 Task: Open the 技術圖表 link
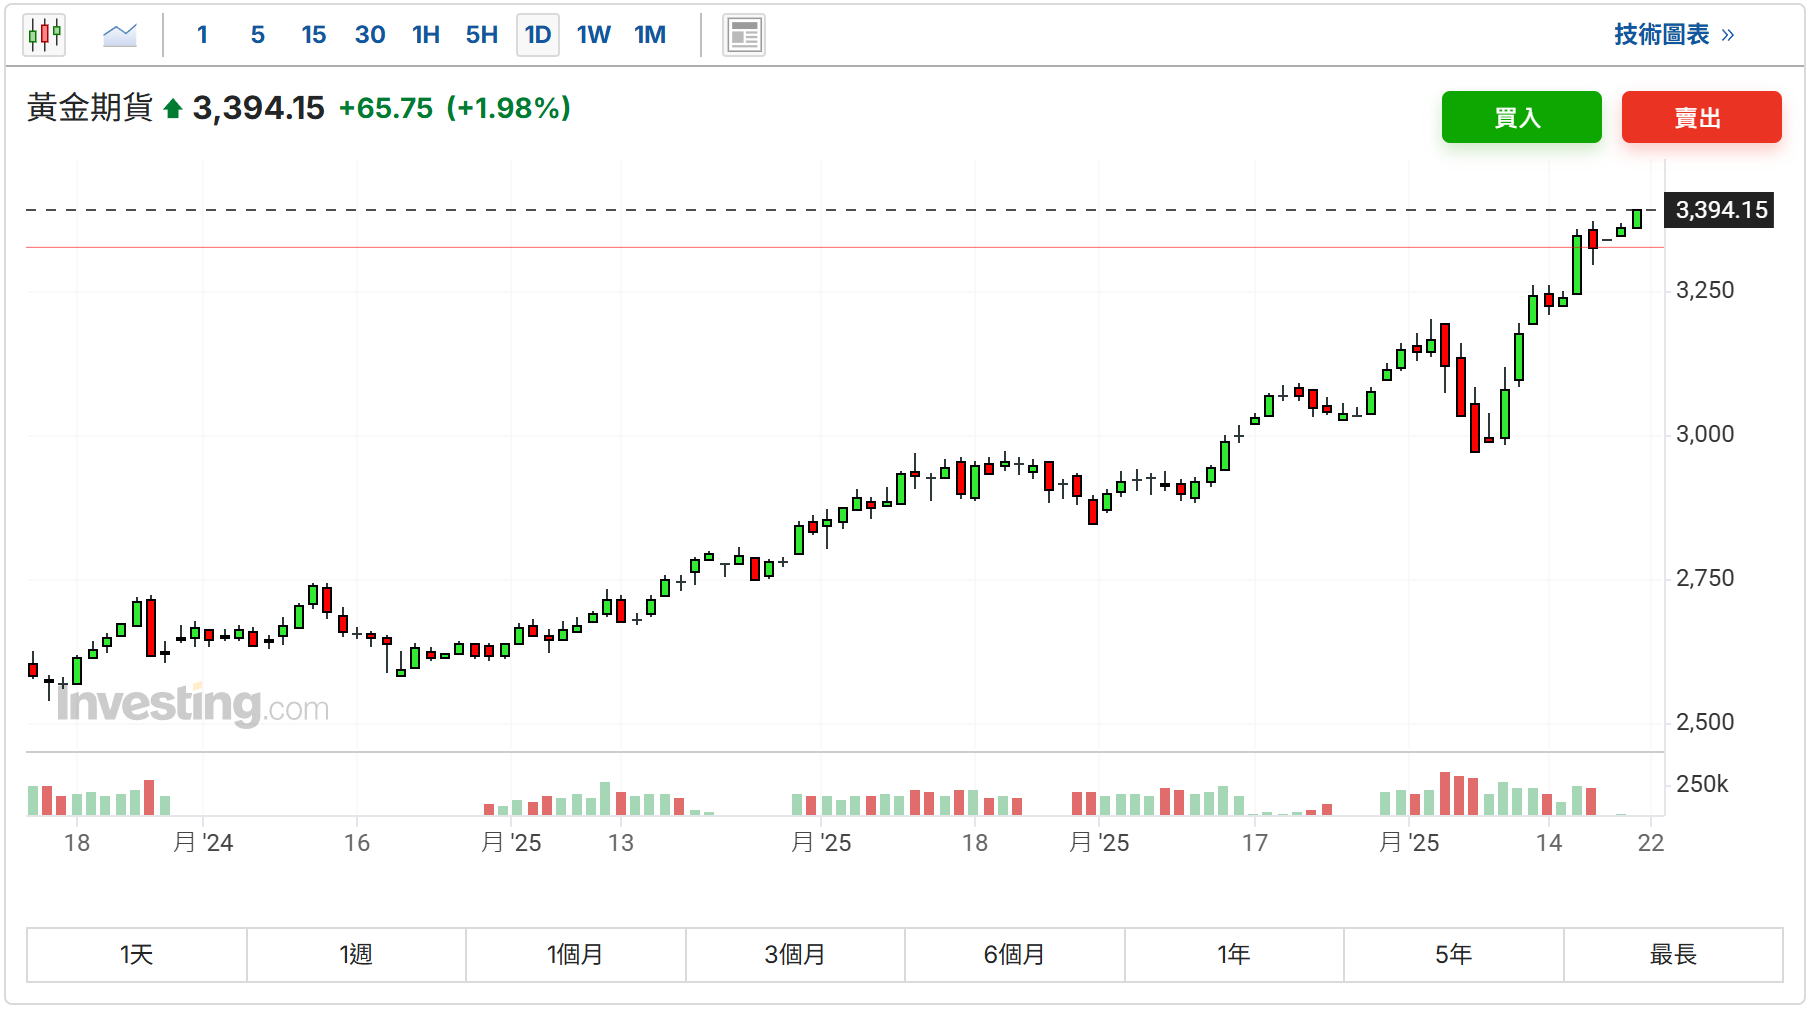1674,35
